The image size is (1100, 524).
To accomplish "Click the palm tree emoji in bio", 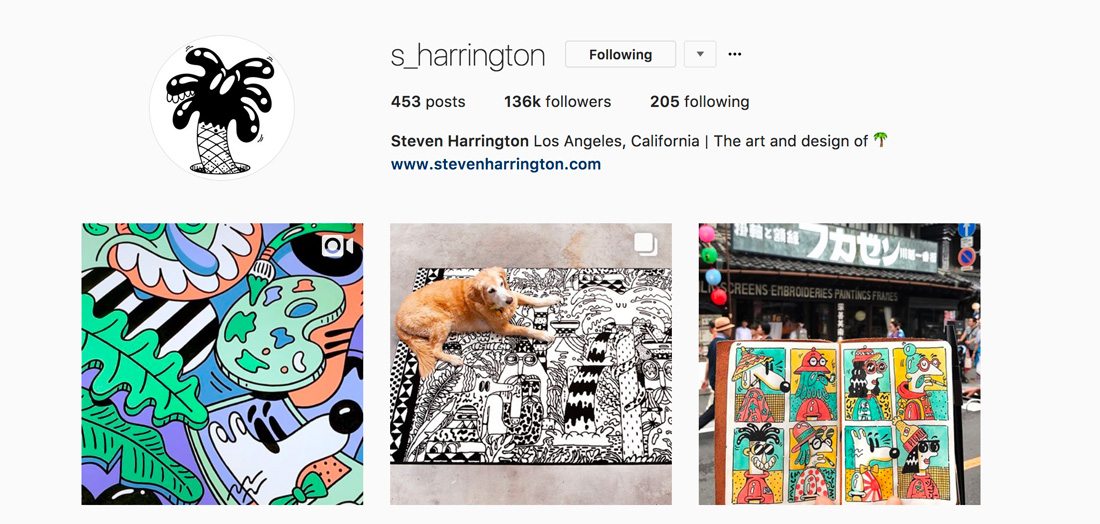I will coord(880,140).
